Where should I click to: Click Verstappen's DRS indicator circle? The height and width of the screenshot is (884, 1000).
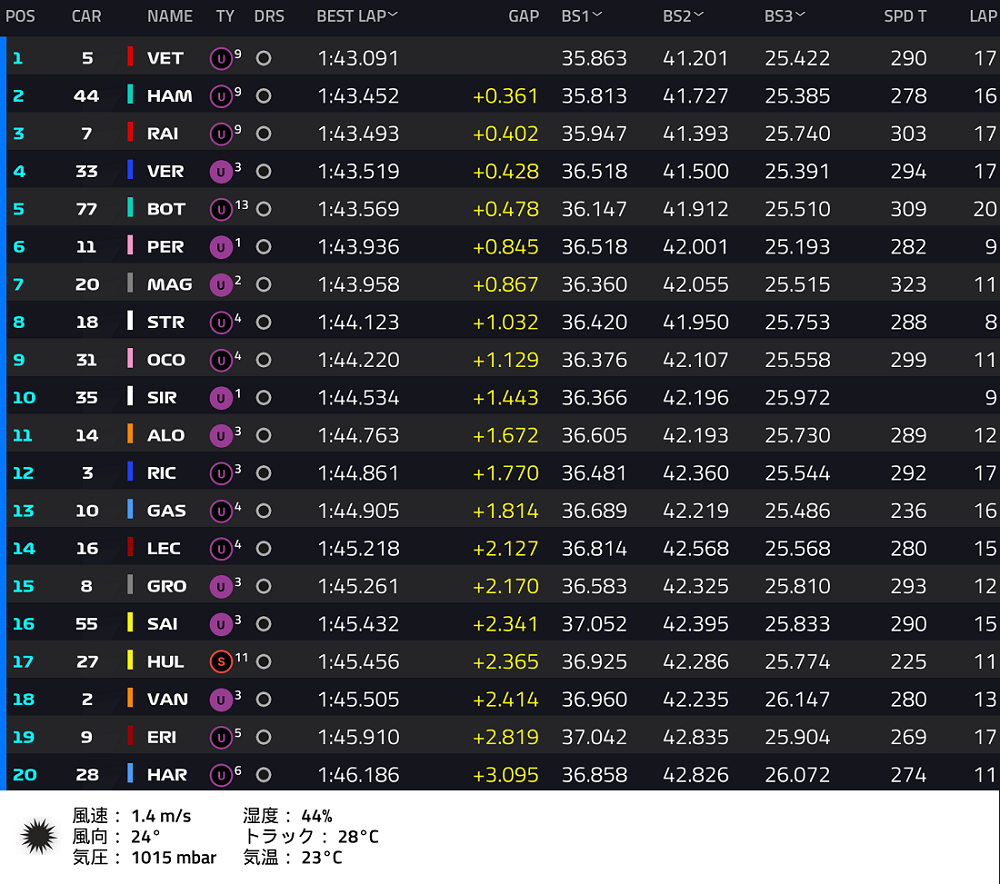coord(263,172)
